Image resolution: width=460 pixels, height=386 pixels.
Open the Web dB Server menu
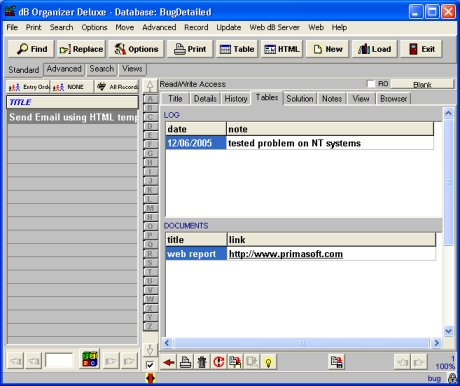(274, 27)
